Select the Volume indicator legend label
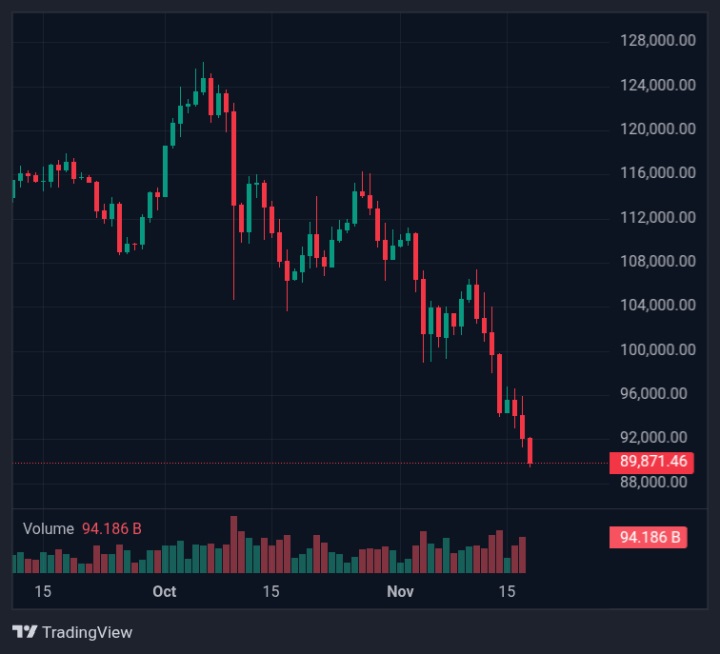Screen dimensions: 720x654 point(48,528)
